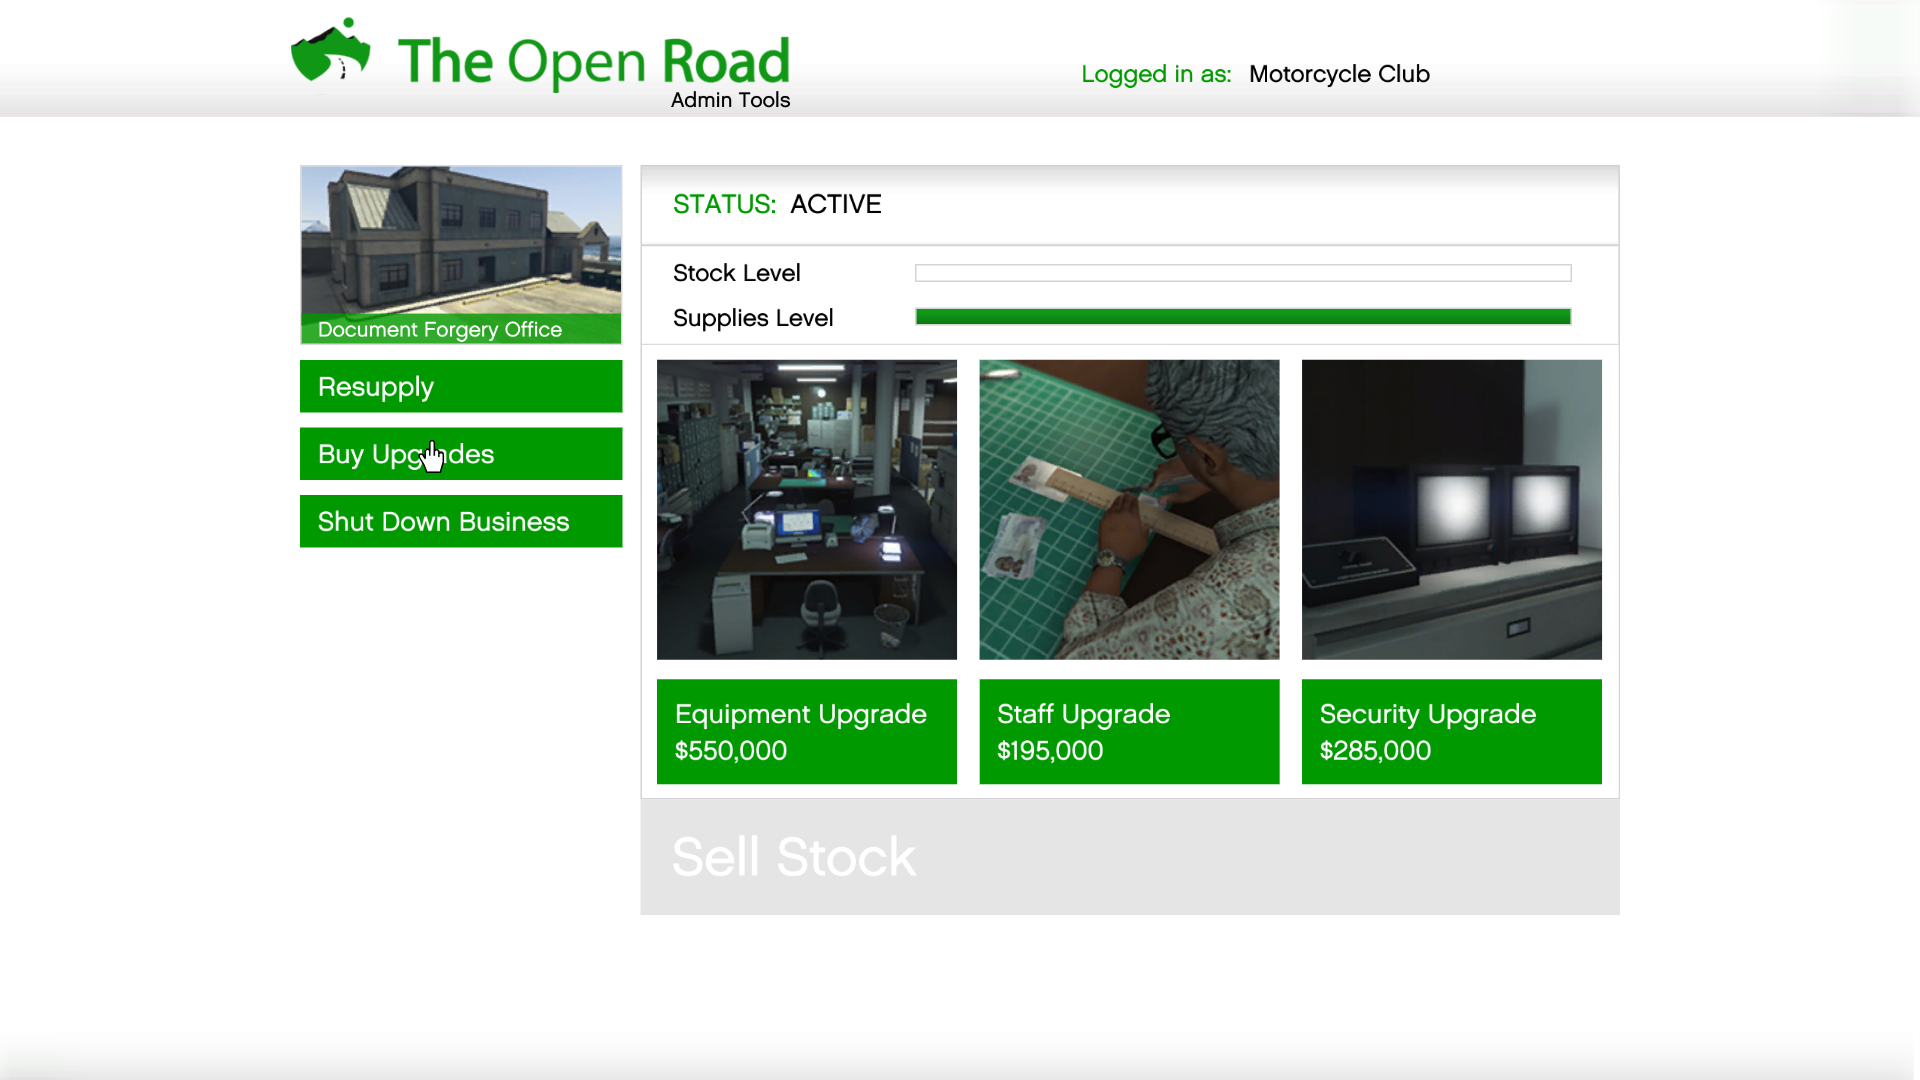The width and height of the screenshot is (1920, 1080).
Task: Open the Buy Upgrades menu
Action: click(461, 454)
